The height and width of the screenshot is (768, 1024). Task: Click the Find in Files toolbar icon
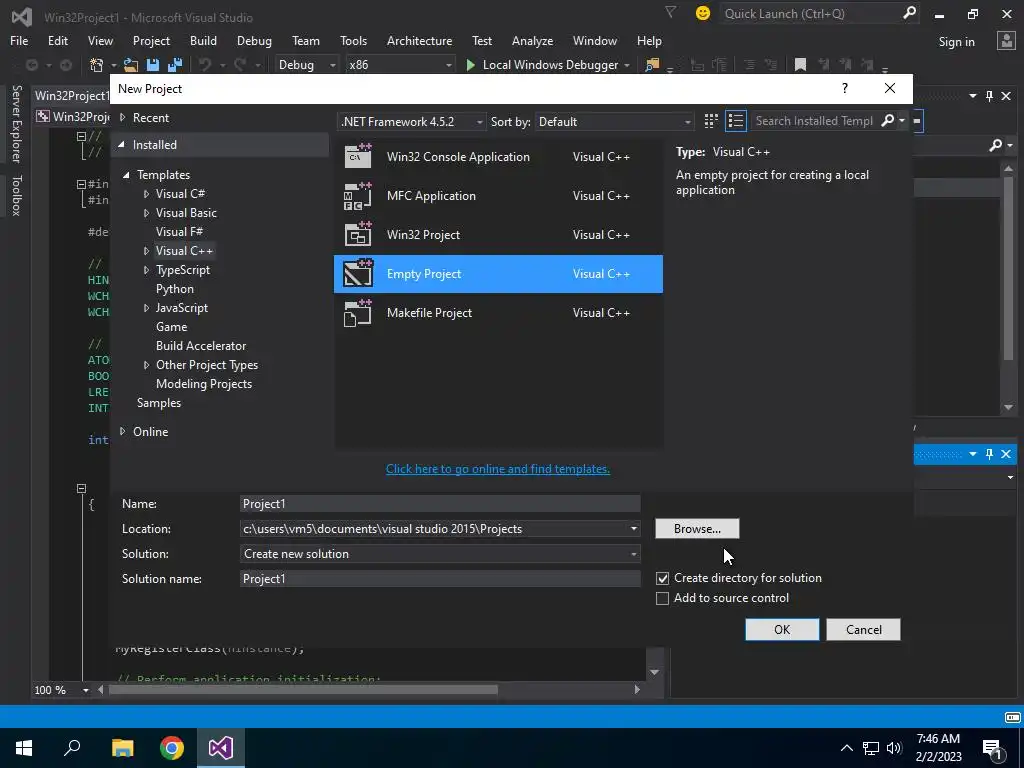pyautogui.click(x=652, y=65)
